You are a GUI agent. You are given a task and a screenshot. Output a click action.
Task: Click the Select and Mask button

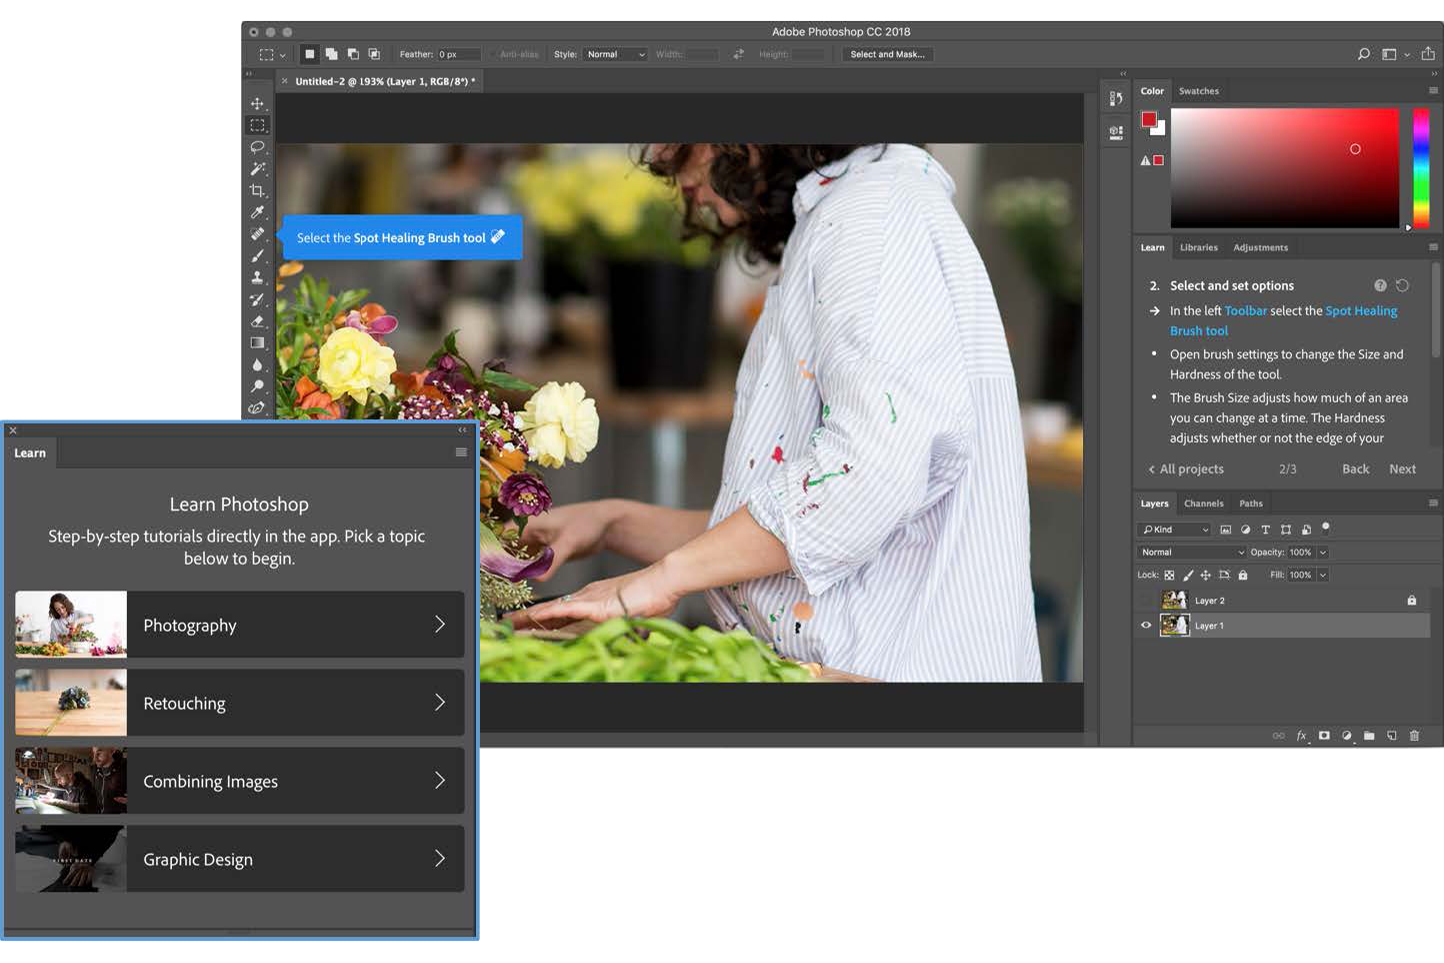pyautogui.click(x=887, y=54)
